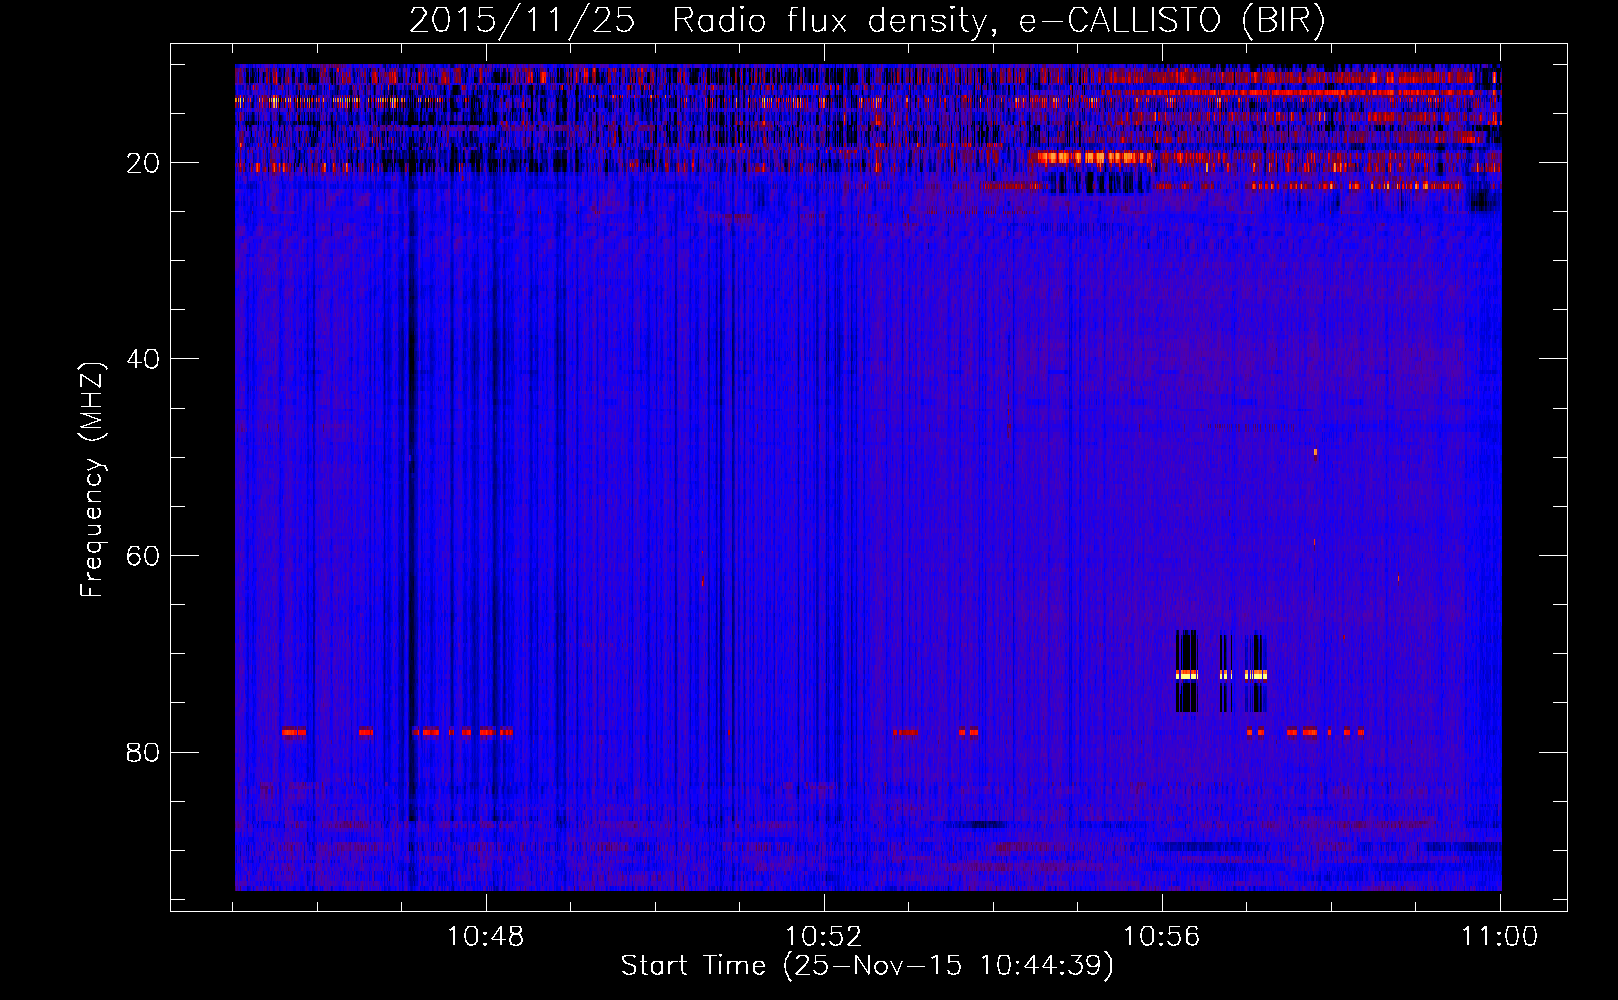Image resolution: width=1618 pixels, height=1000 pixels.
Task: Click the '40' frequency tick label
Action: pyautogui.click(x=144, y=359)
